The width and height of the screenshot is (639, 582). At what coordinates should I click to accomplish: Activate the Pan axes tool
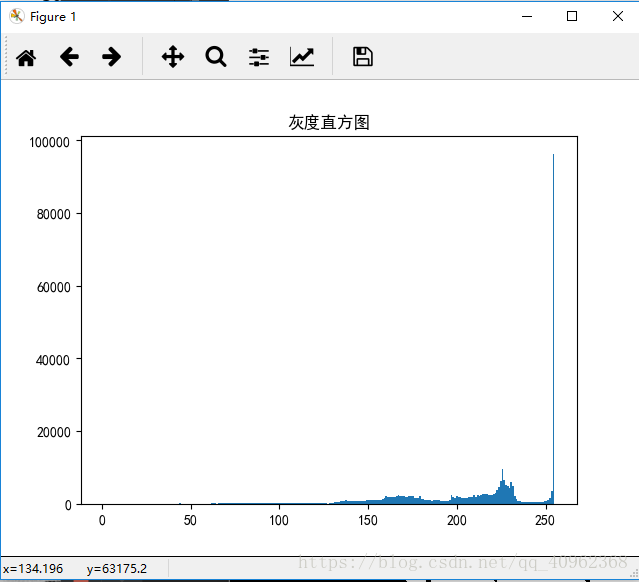173,57
